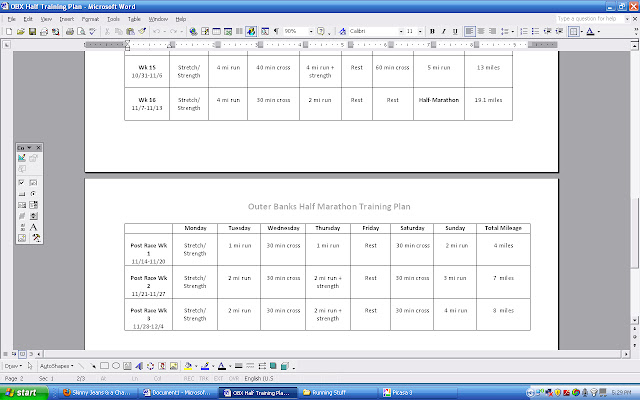Click the vertical scrollbar down arrow
The width and height of the screenshot is (640, 400).
(x=635, y=320)
